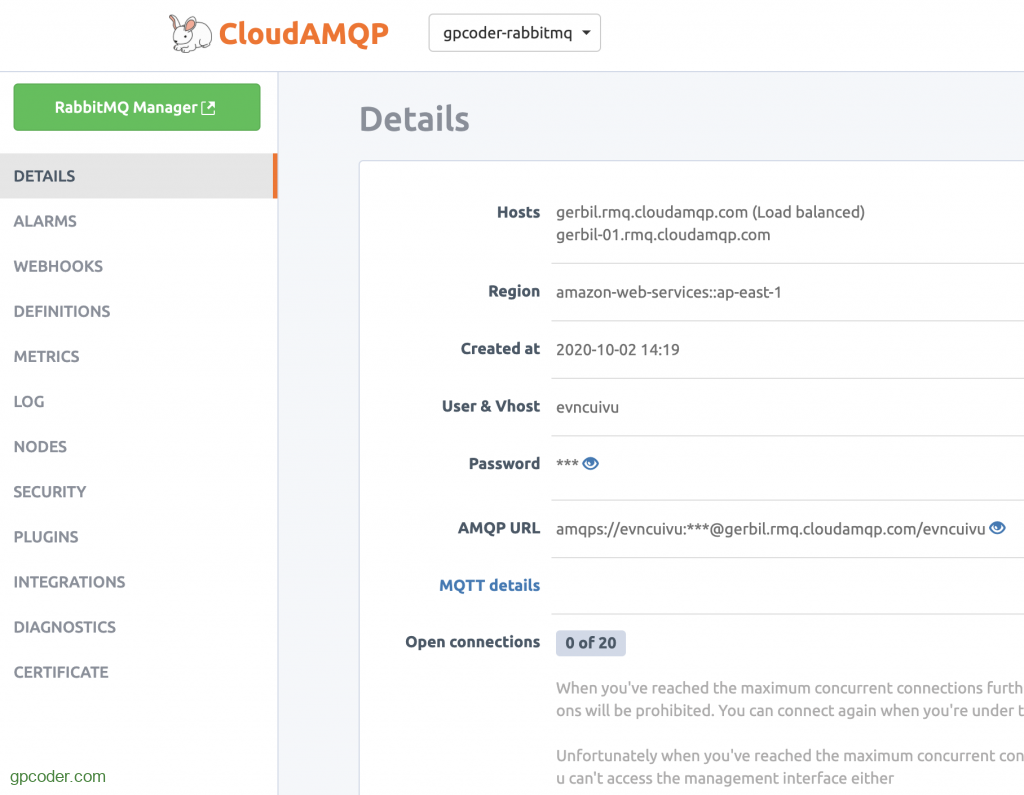Screen dimensions: 1024x795
Task: Expand the MQTT details link
Action: coord(489,585)
